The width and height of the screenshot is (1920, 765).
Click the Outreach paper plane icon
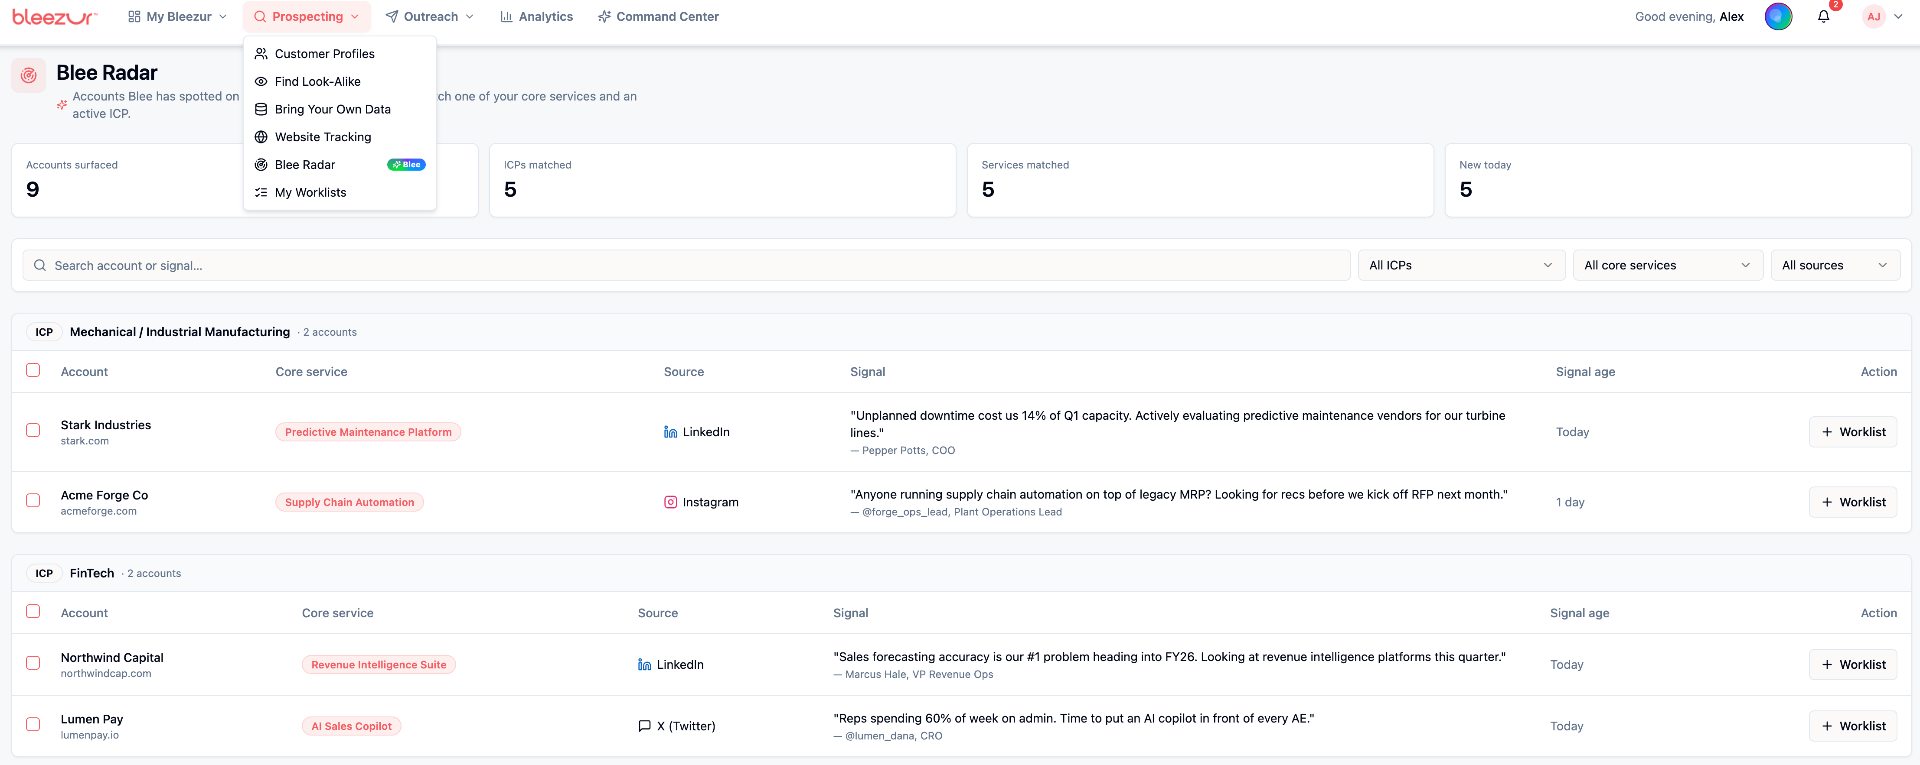(x=392, y=17)
